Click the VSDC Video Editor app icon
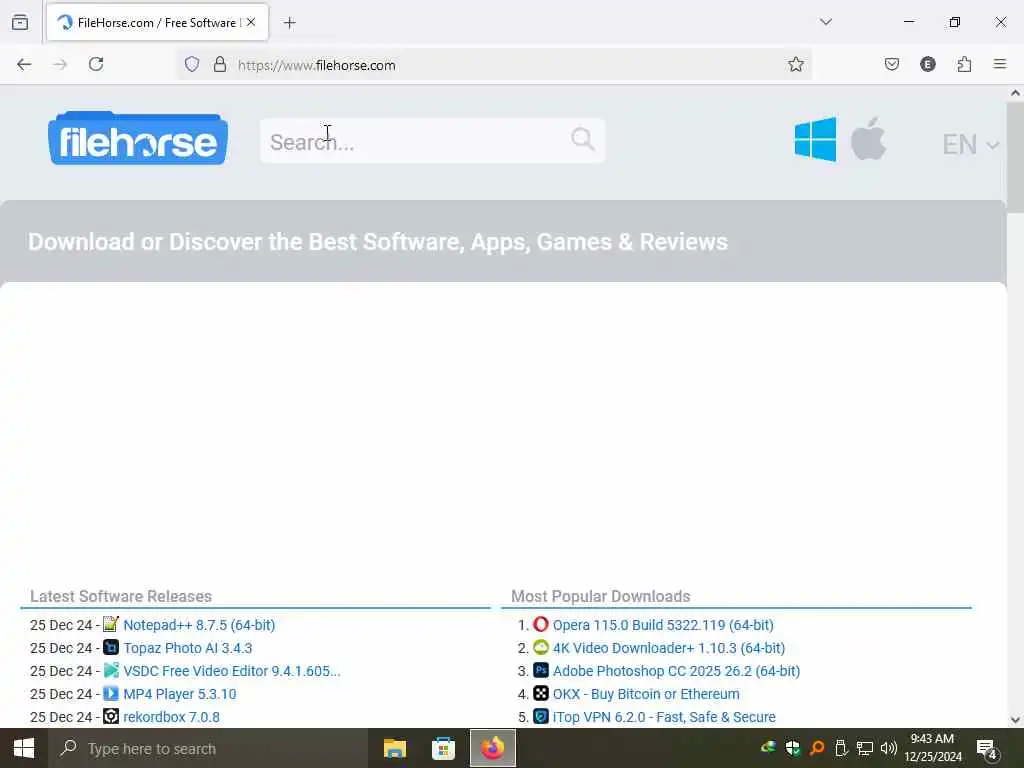The image size is (1024, 768). [x=111, y=670]
